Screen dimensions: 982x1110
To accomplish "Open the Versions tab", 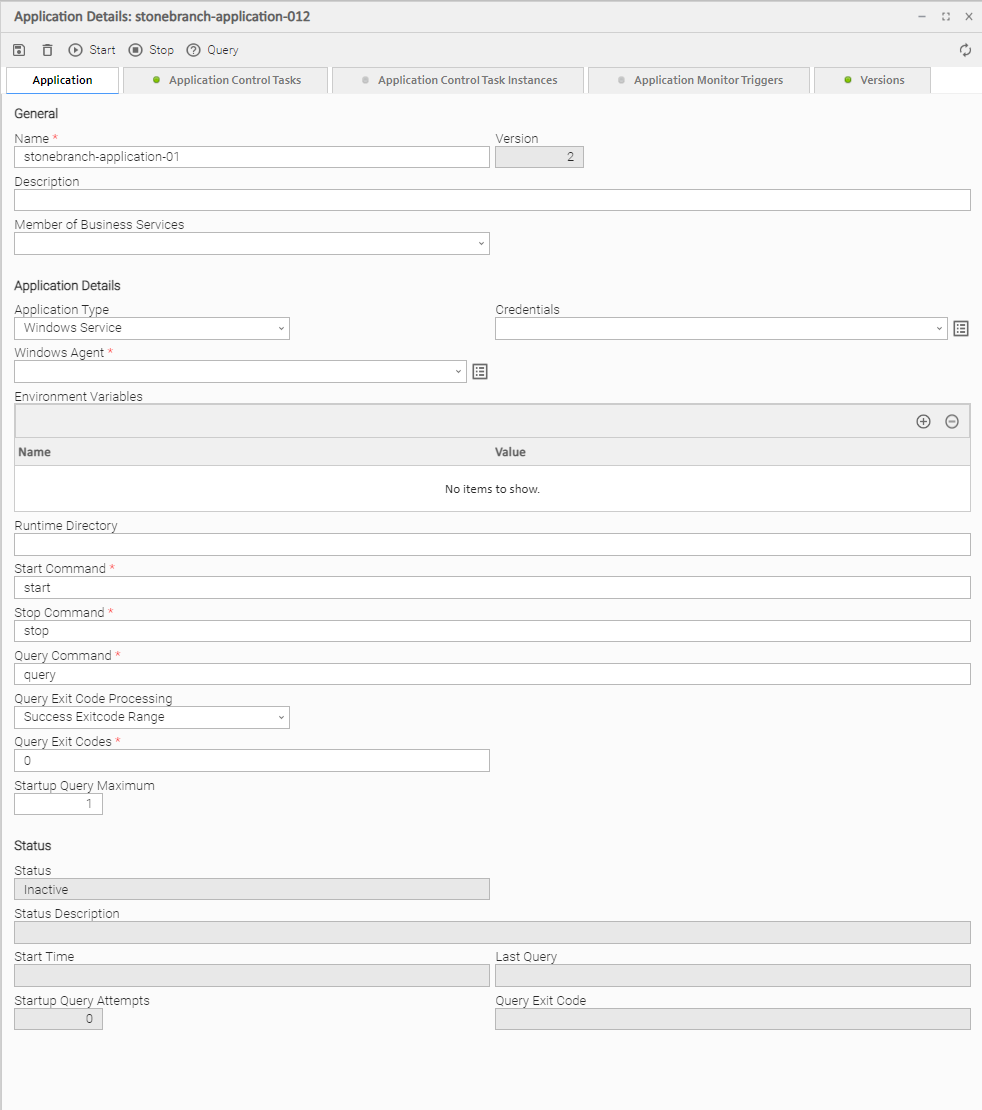I will pos(873,81).
